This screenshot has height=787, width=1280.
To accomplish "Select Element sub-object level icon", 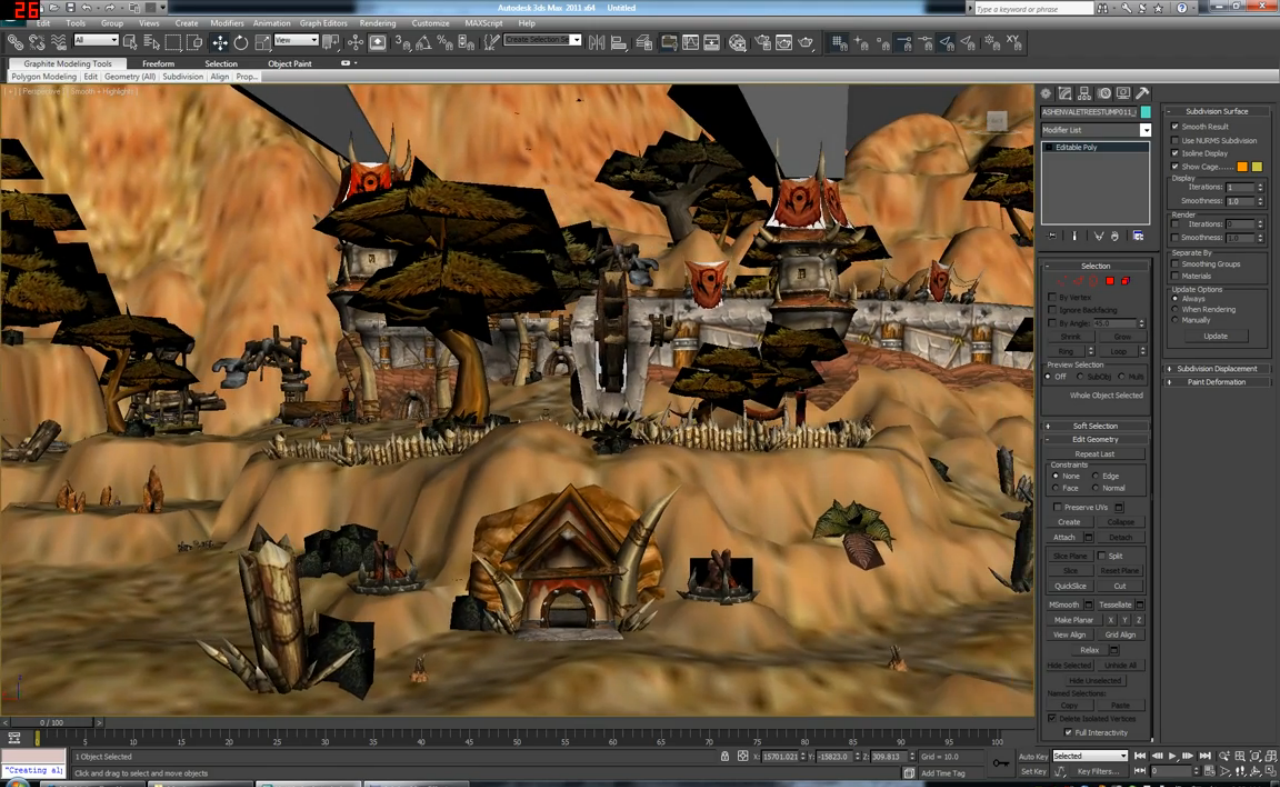I will [1125, 281].
